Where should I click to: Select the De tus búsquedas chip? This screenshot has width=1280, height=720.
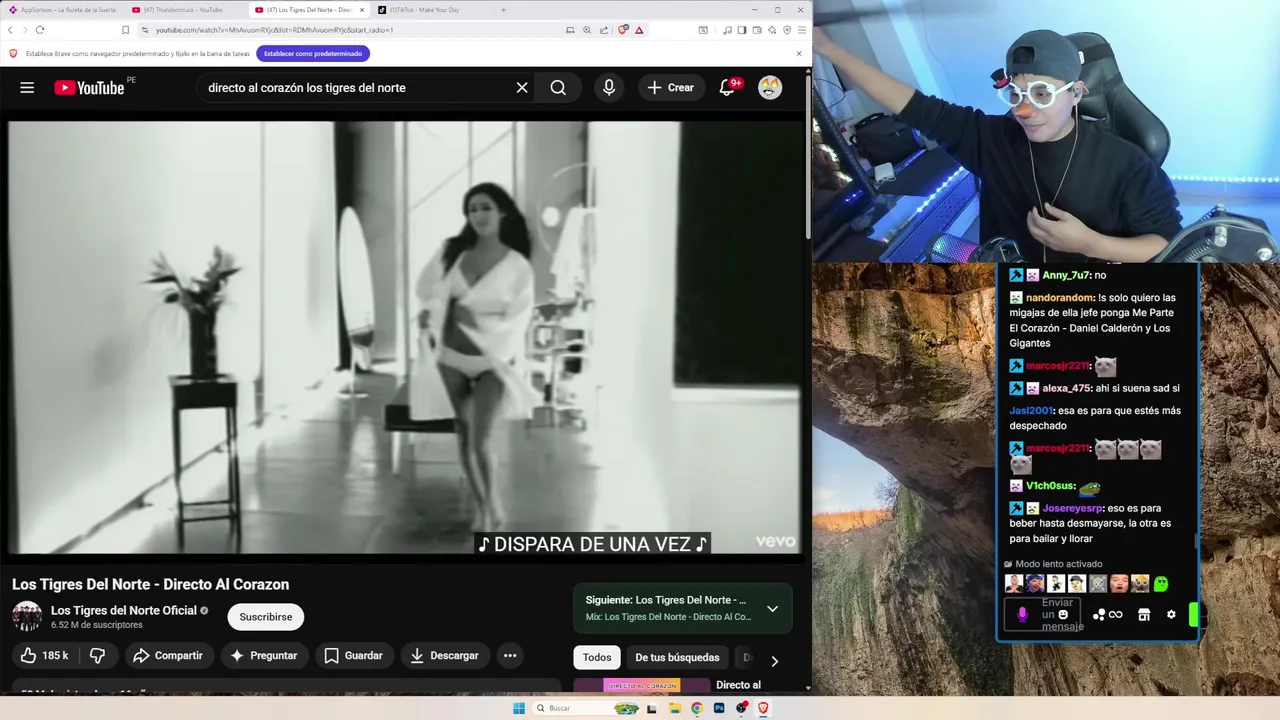coord(677,657)
